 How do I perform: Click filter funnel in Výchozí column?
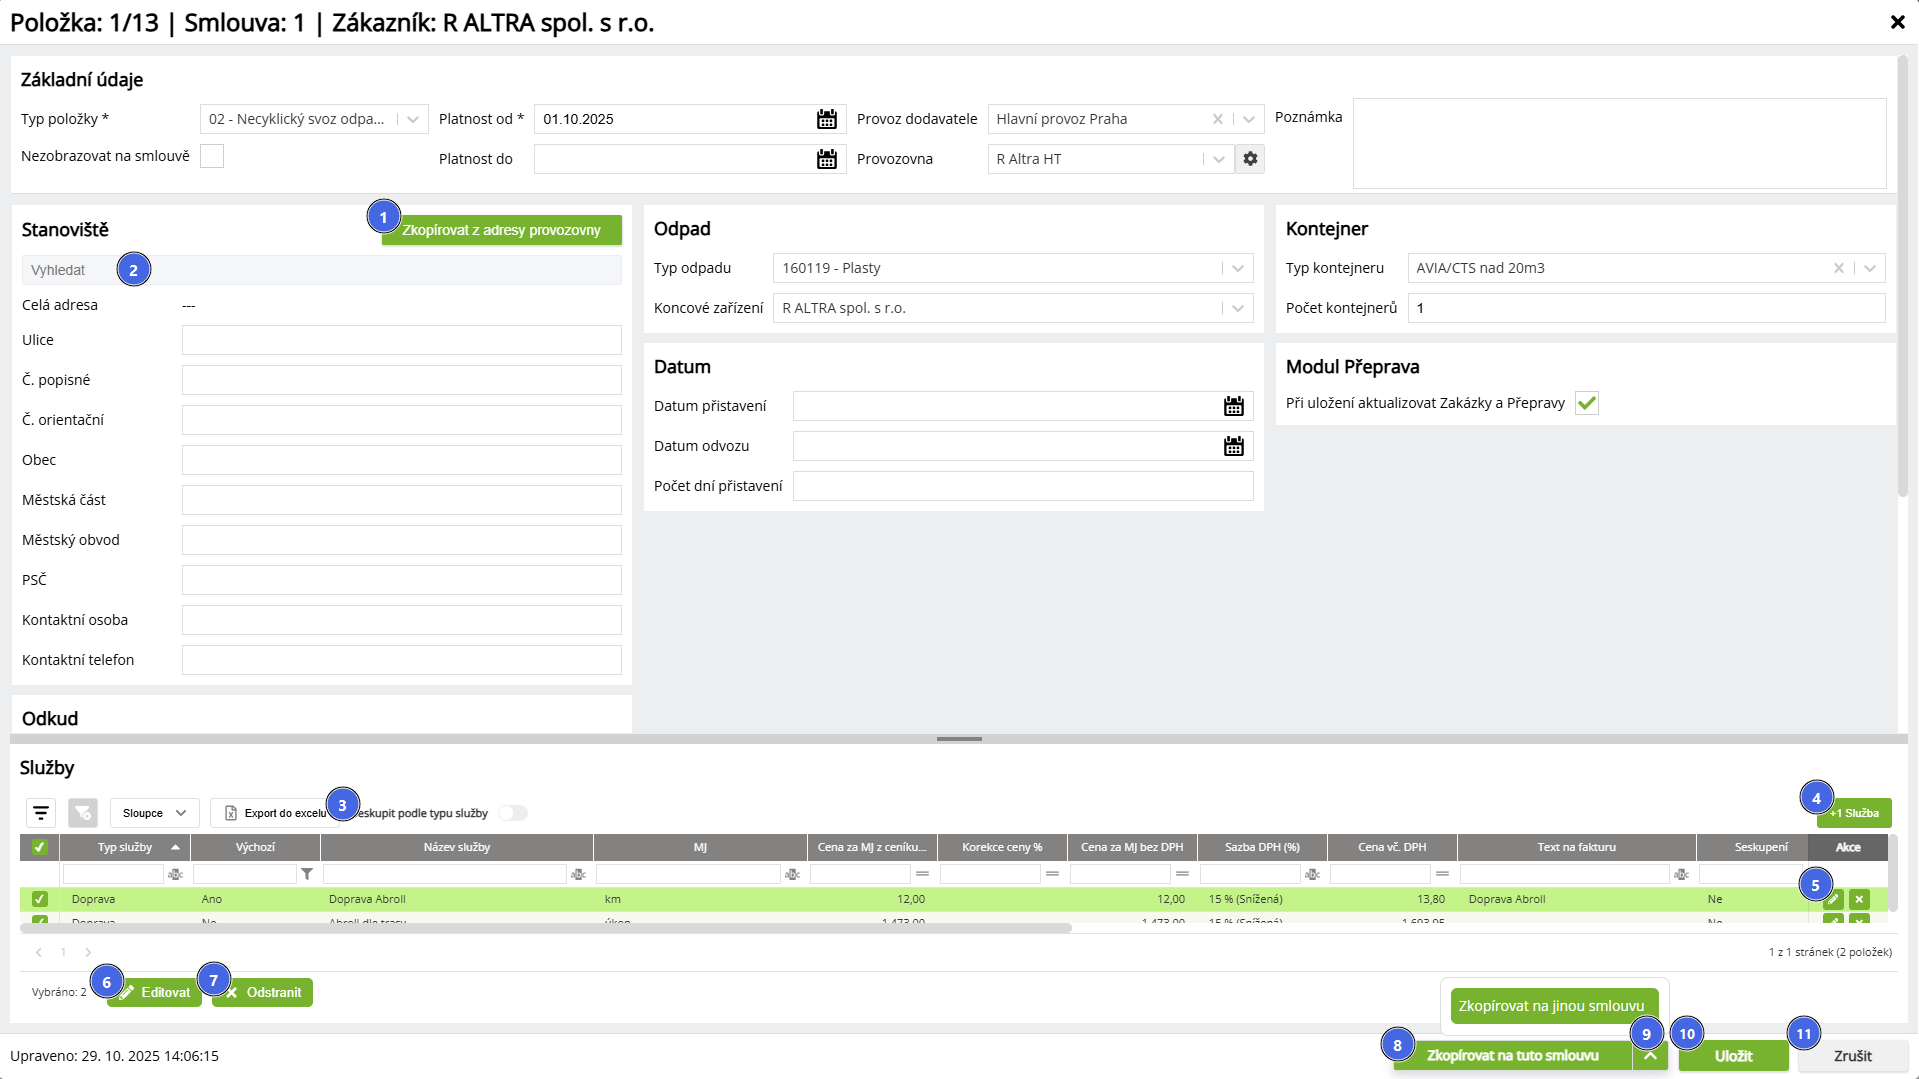(307, 874)
